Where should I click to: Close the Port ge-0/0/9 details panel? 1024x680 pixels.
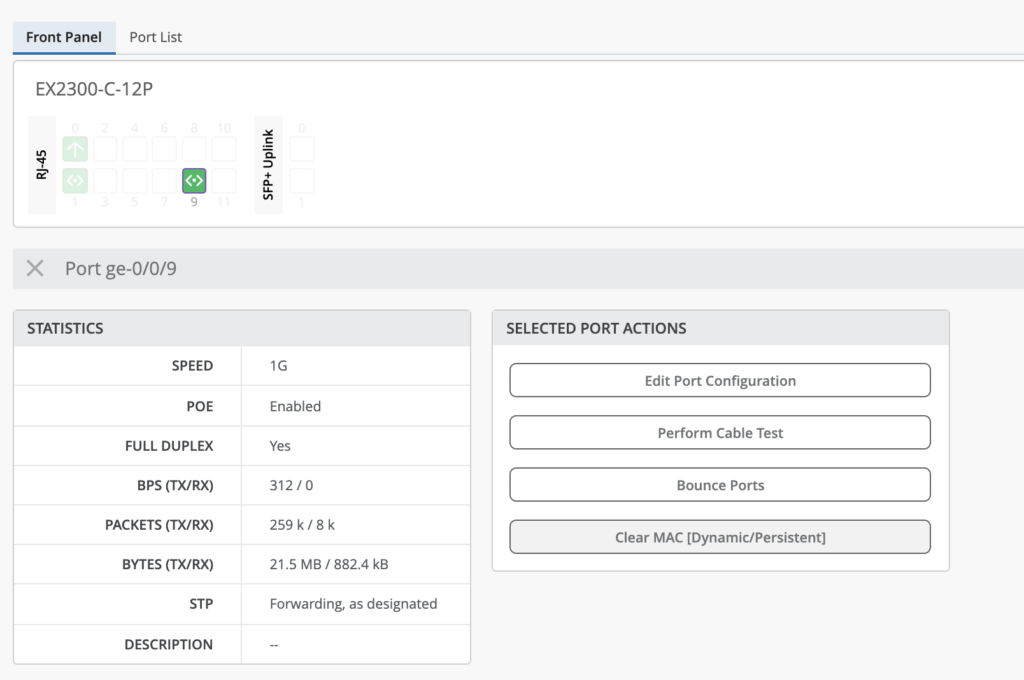click(35, 268)
